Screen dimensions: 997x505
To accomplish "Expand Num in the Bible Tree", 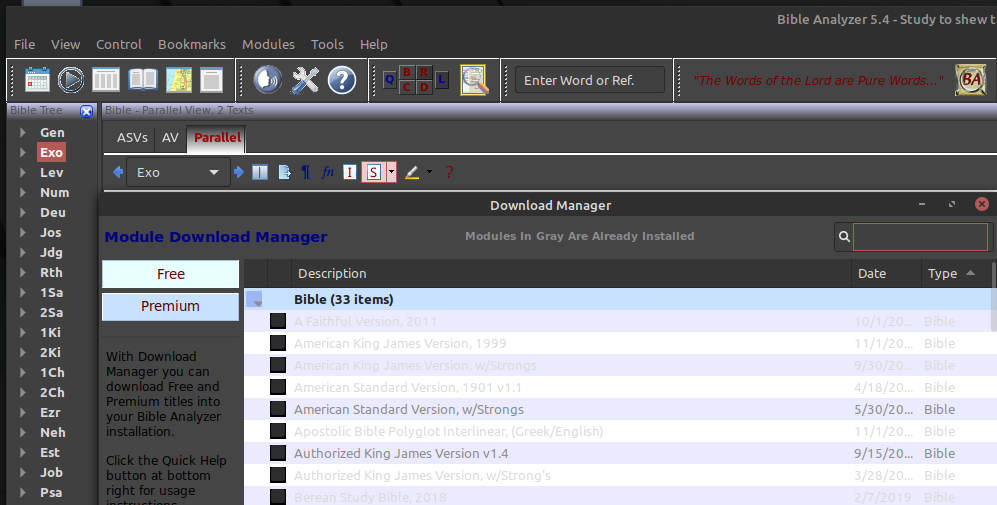I will coord(23,192).
